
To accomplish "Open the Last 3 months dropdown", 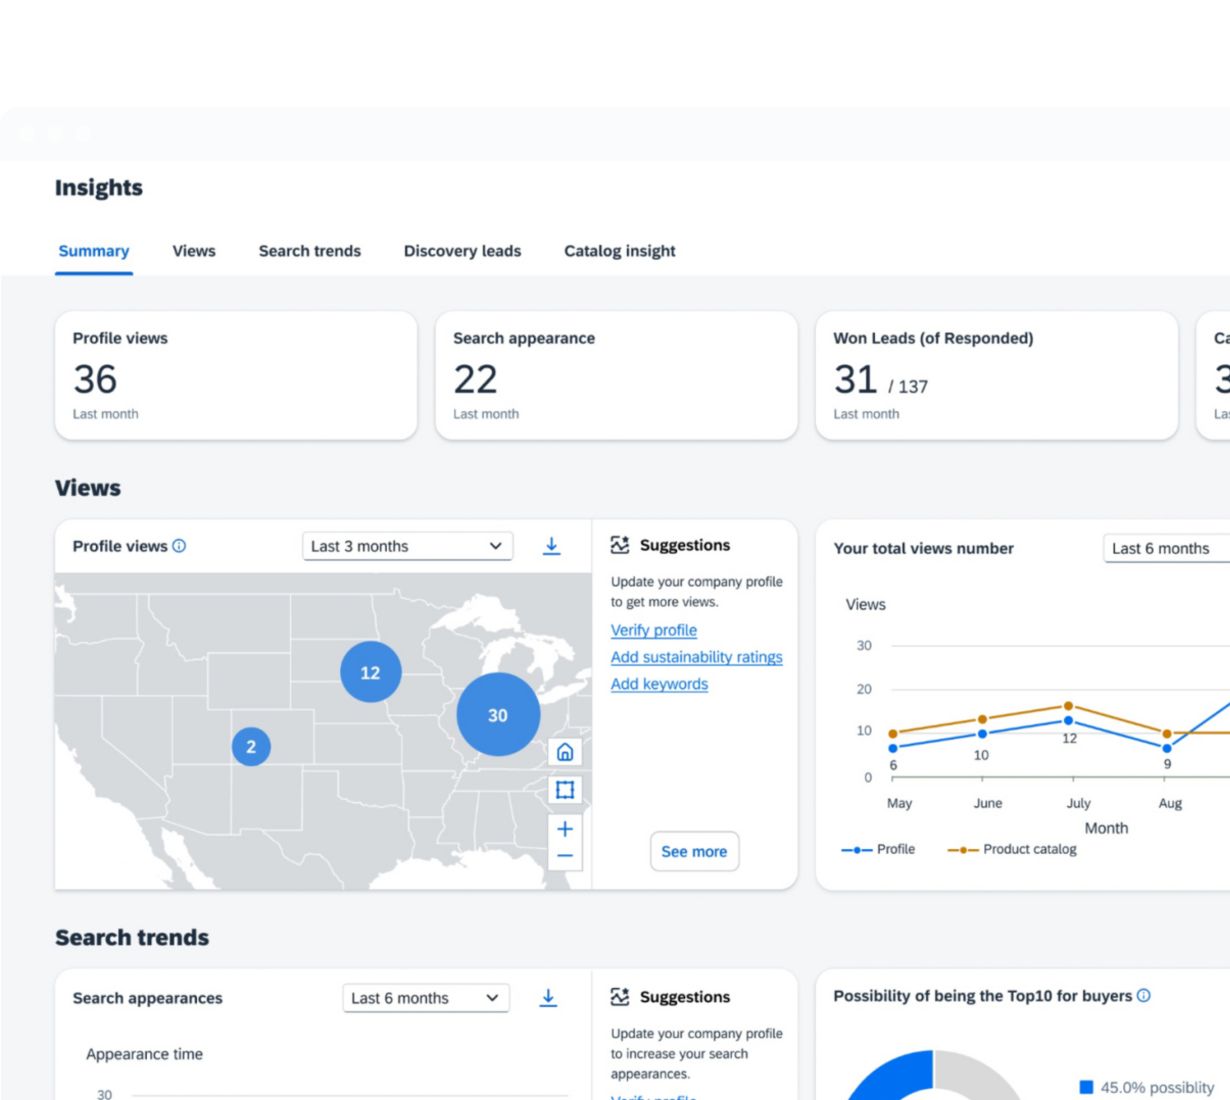I will [x=407, y=546].
